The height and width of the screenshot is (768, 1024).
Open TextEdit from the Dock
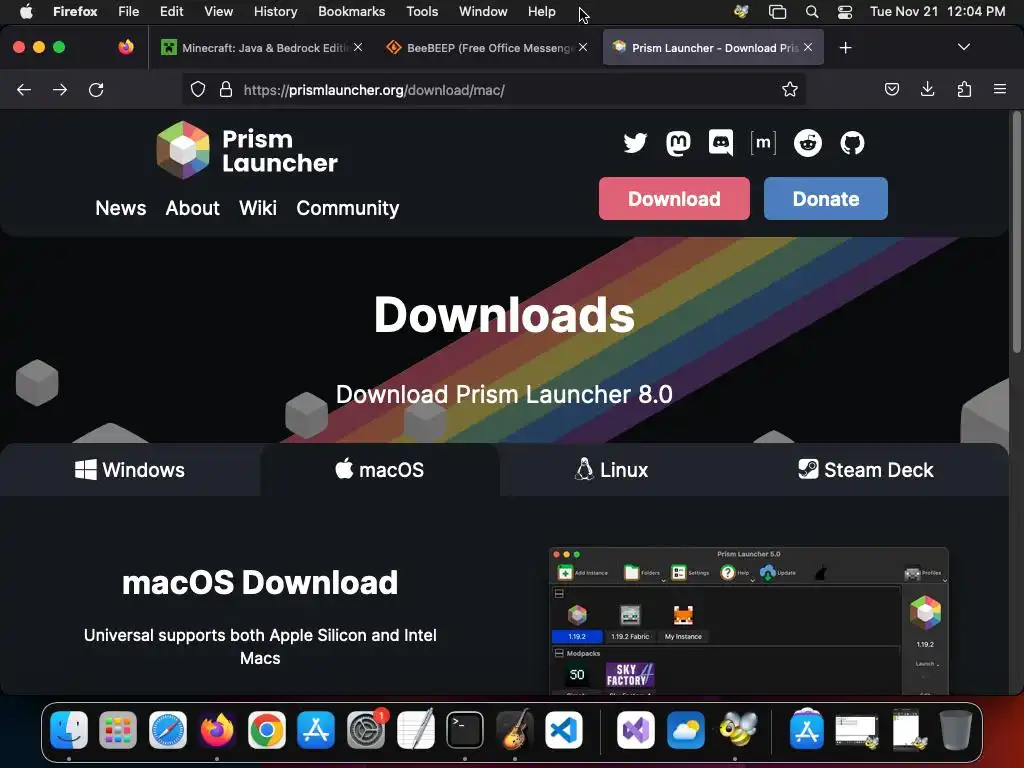[x=415, y=729]
